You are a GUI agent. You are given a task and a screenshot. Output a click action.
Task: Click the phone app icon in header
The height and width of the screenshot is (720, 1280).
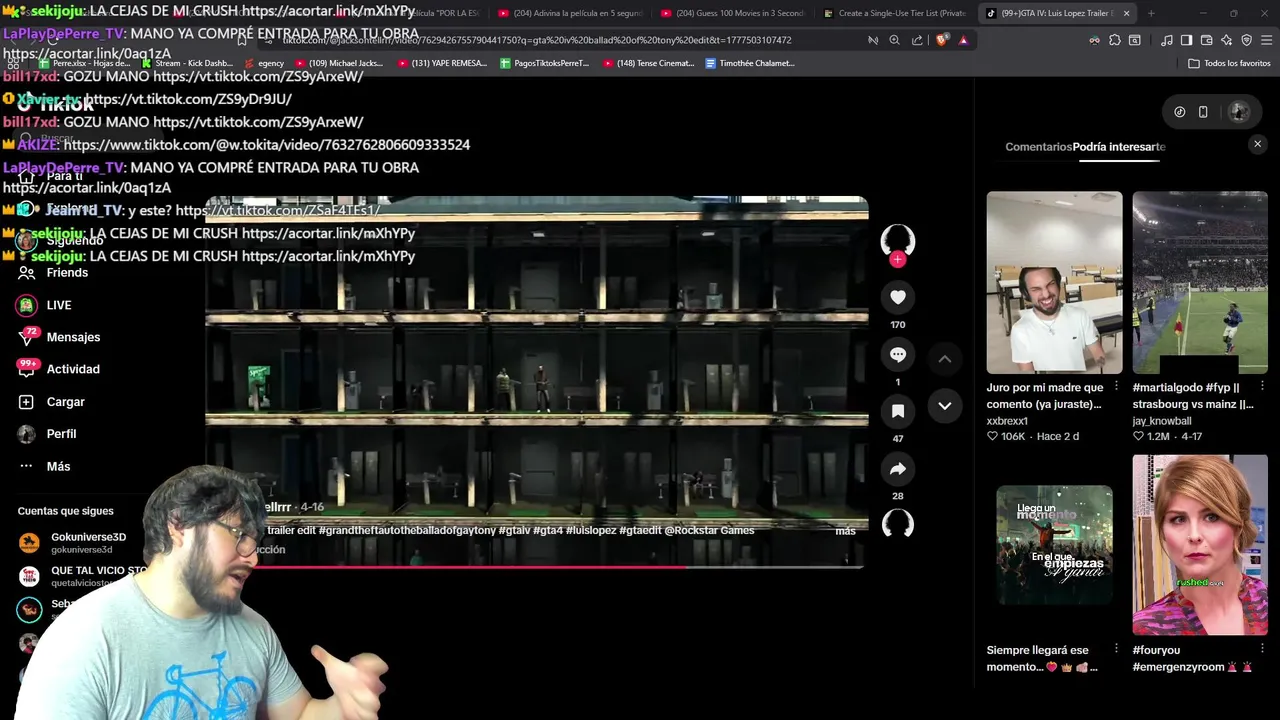[1203, 112]
